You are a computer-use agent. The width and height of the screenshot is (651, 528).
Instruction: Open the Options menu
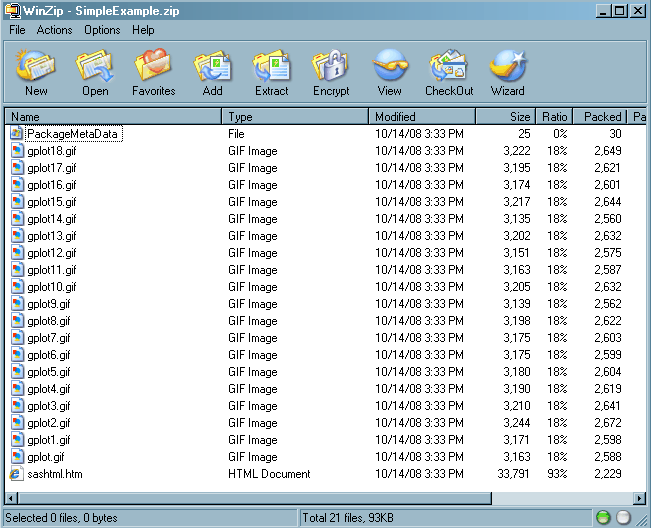[102, 30]
